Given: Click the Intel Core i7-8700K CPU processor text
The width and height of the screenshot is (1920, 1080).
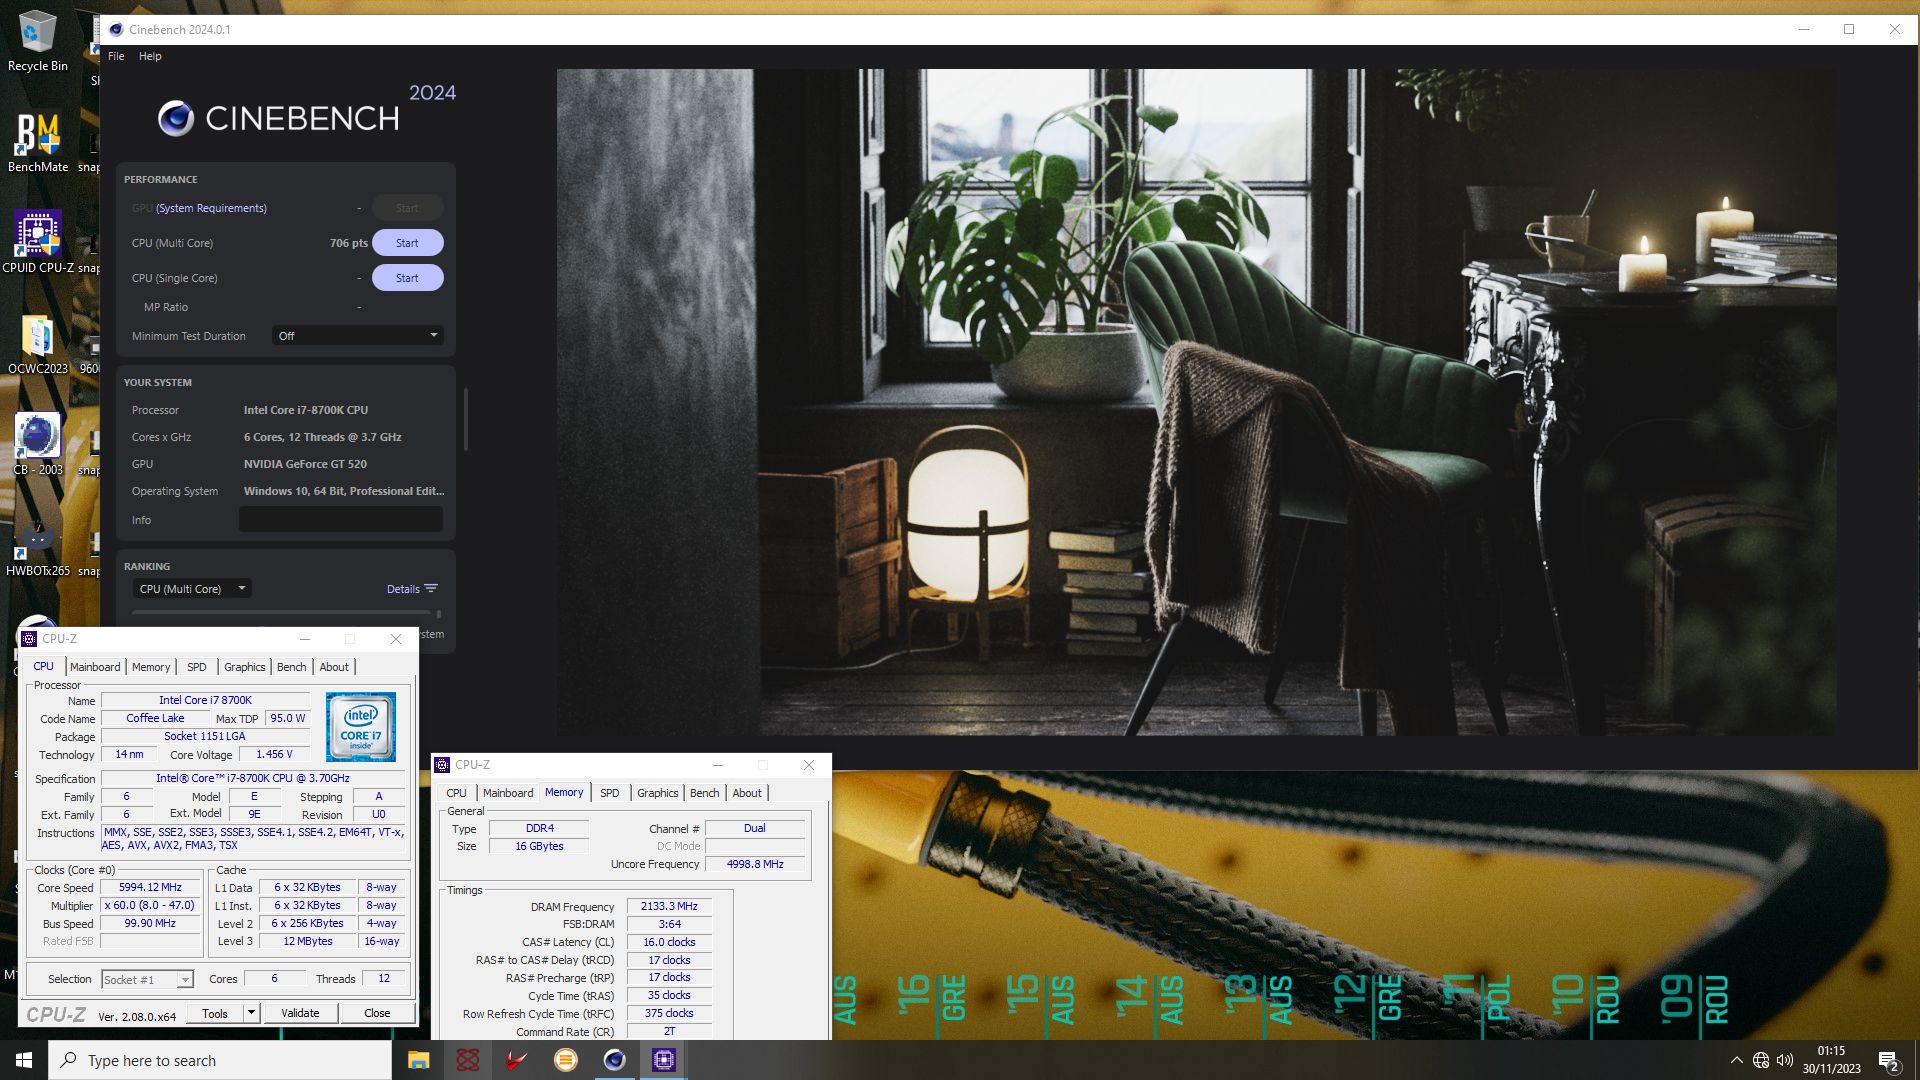Looking at the screenshot, I should pyautogui.click(x=306, y=410).
